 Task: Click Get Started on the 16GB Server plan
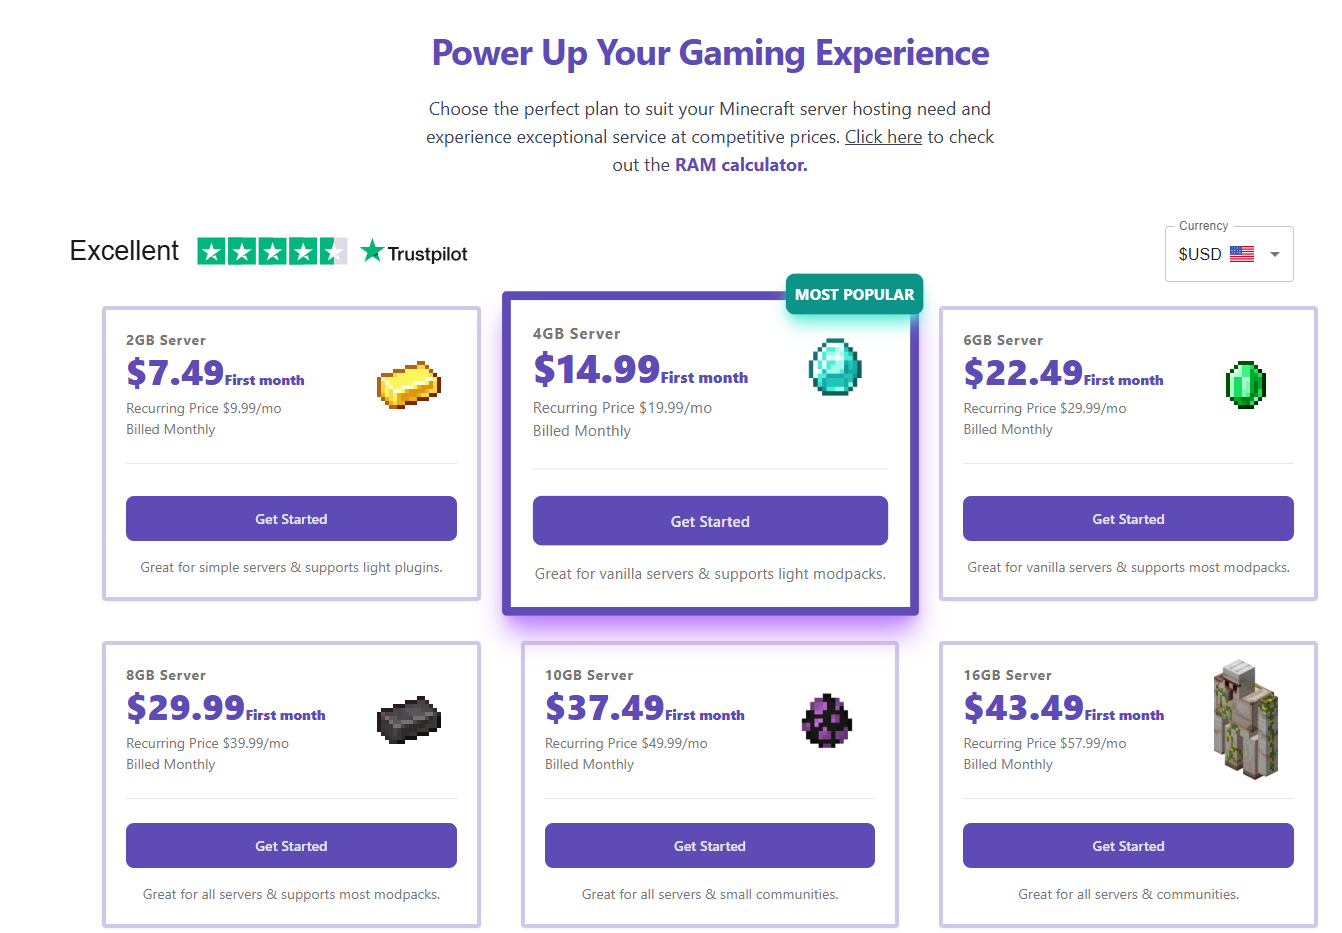(x=1128, y=845)
